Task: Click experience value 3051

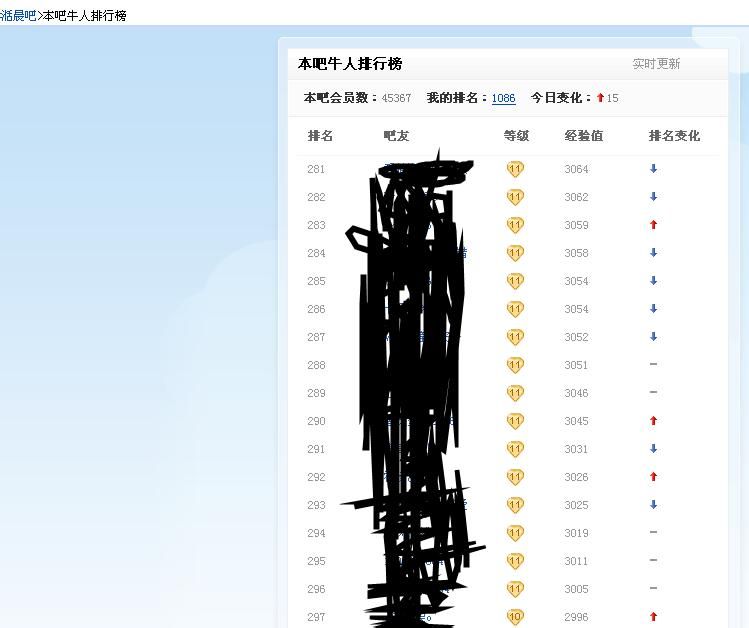Action: (x=577, y=365)
